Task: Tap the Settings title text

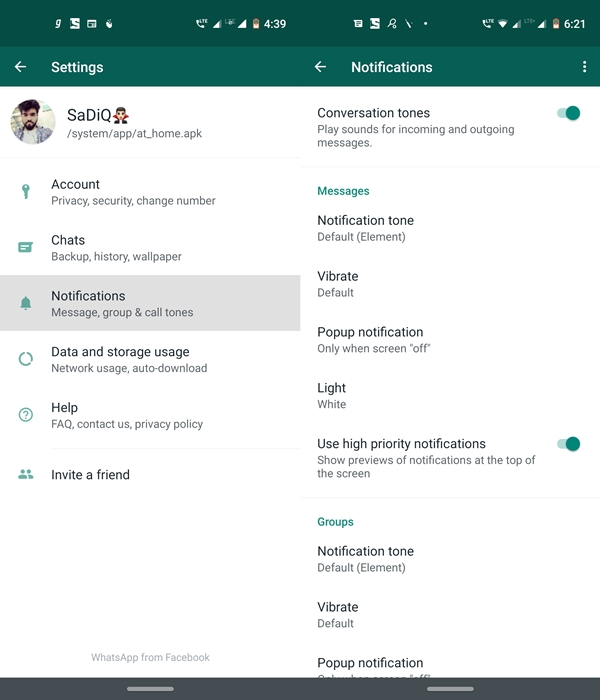Action: (x=77, y=67)
